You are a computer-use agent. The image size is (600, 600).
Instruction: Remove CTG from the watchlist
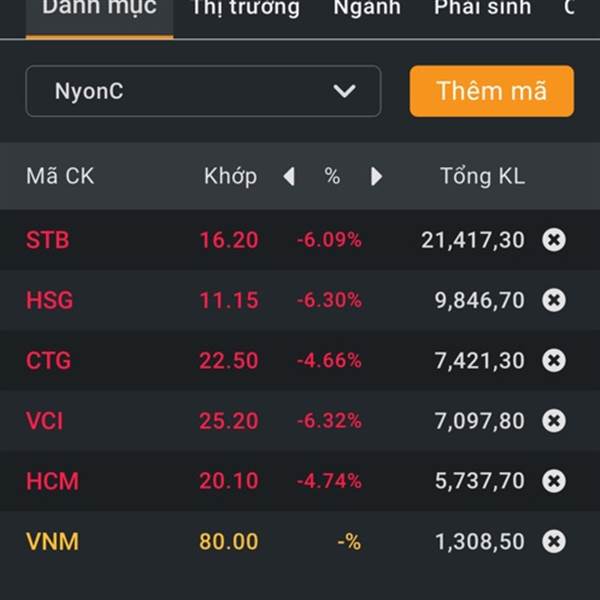pos(554,360)
